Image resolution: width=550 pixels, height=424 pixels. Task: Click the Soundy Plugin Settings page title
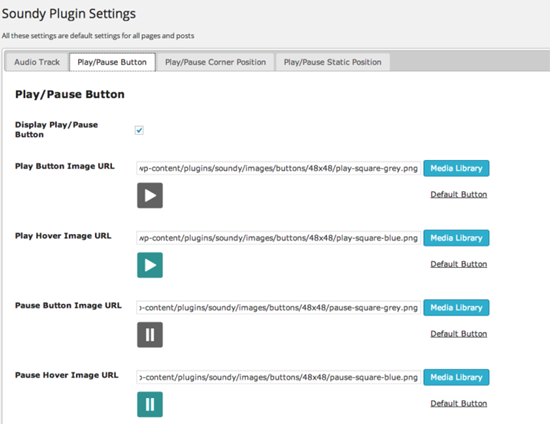pos(69,14)
